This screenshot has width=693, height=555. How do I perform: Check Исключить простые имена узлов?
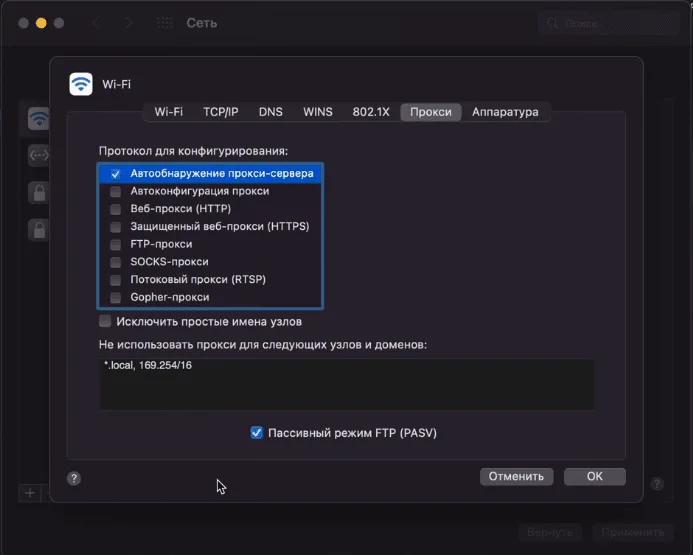[105, 321]
